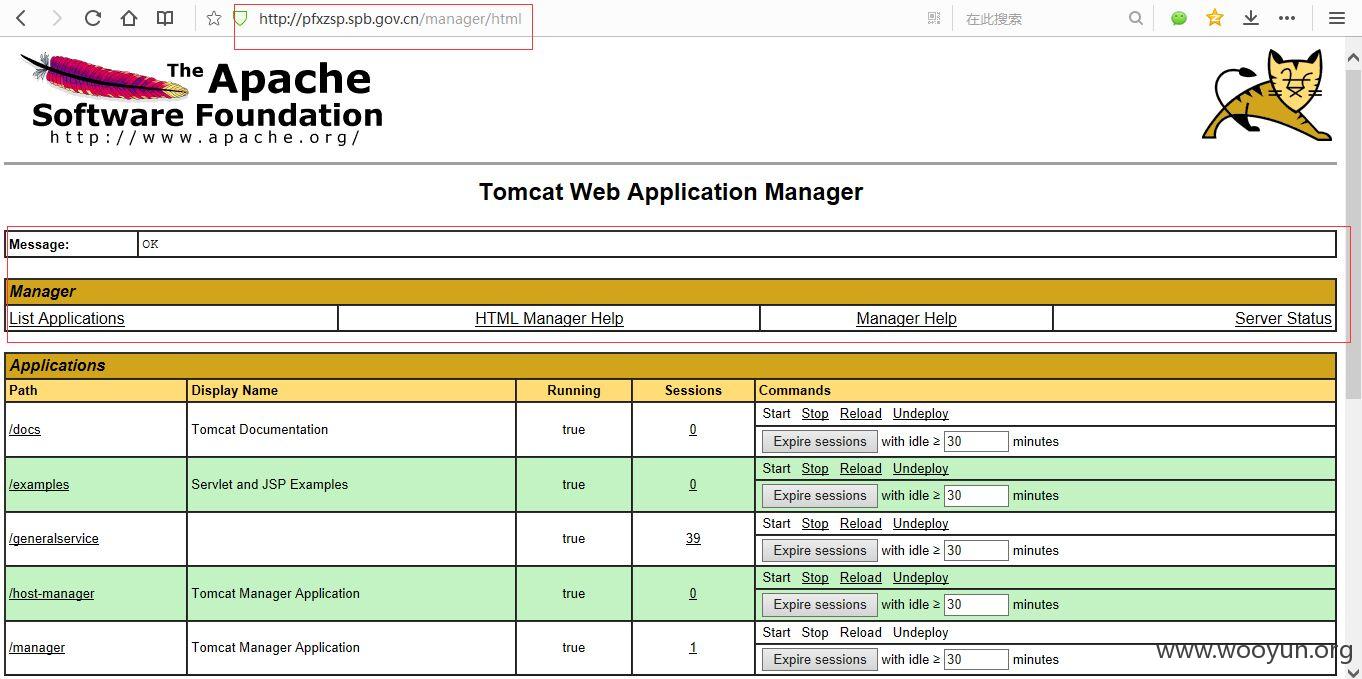Open the Server Status link
The width and height of the screenshot is (1362, 679).
pyautogui.click(x=1283, y=318)
